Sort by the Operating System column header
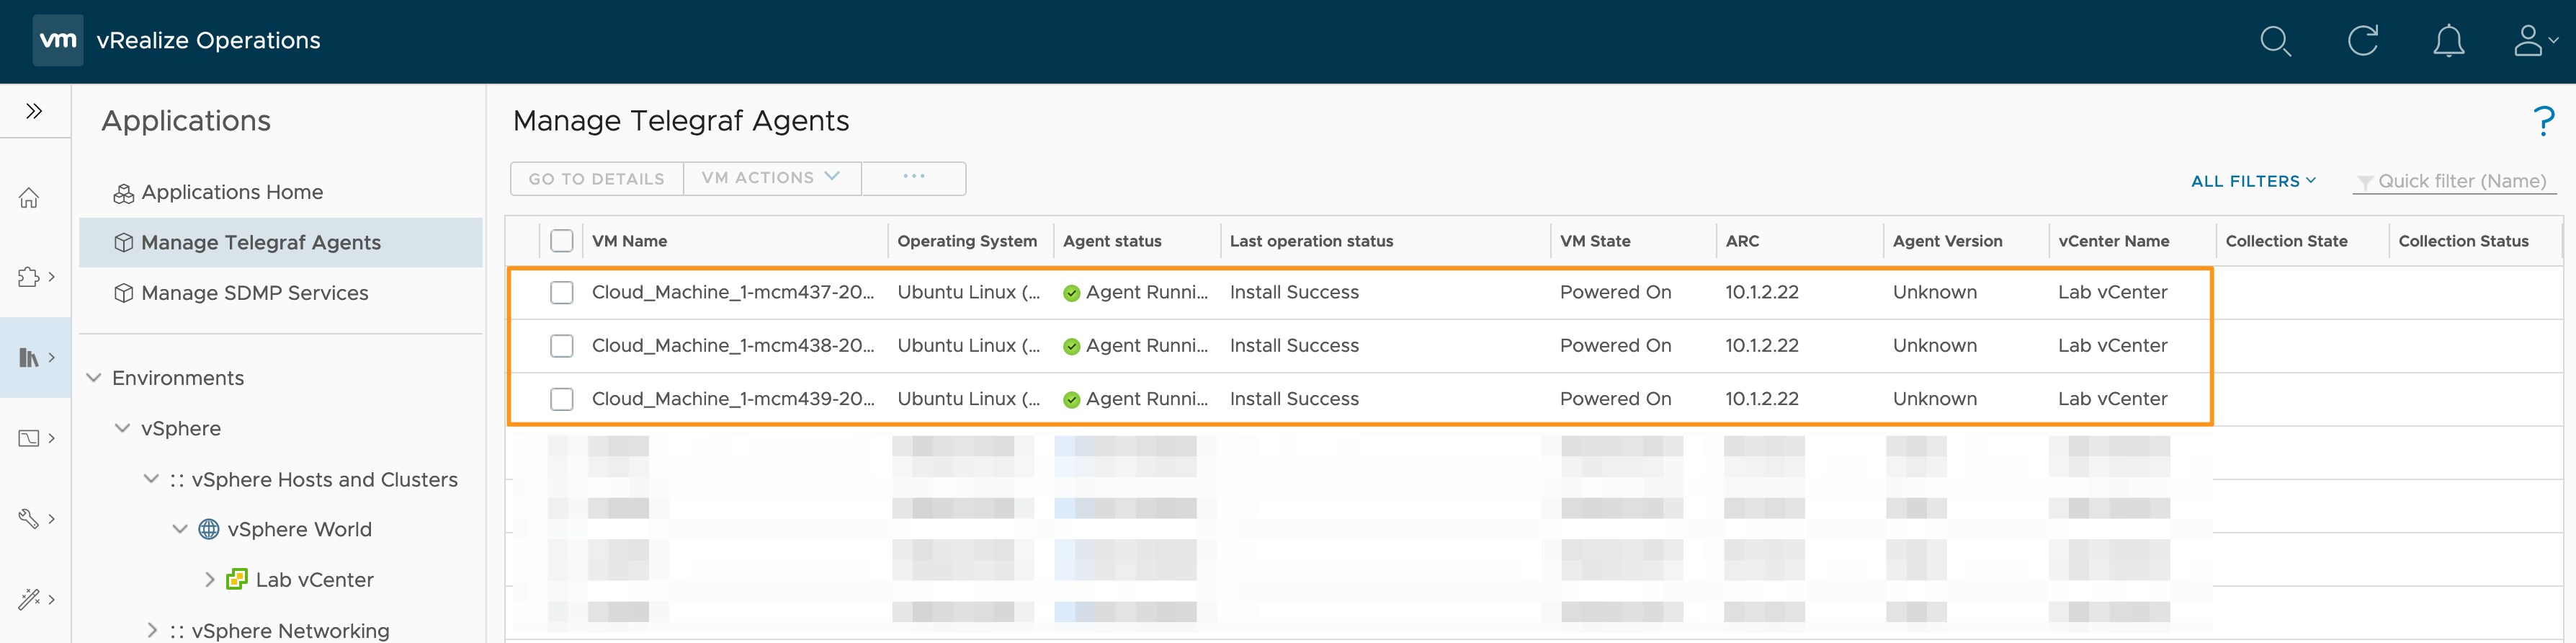The height and width of the screenshot is (643, 2576). click(966, 241)
